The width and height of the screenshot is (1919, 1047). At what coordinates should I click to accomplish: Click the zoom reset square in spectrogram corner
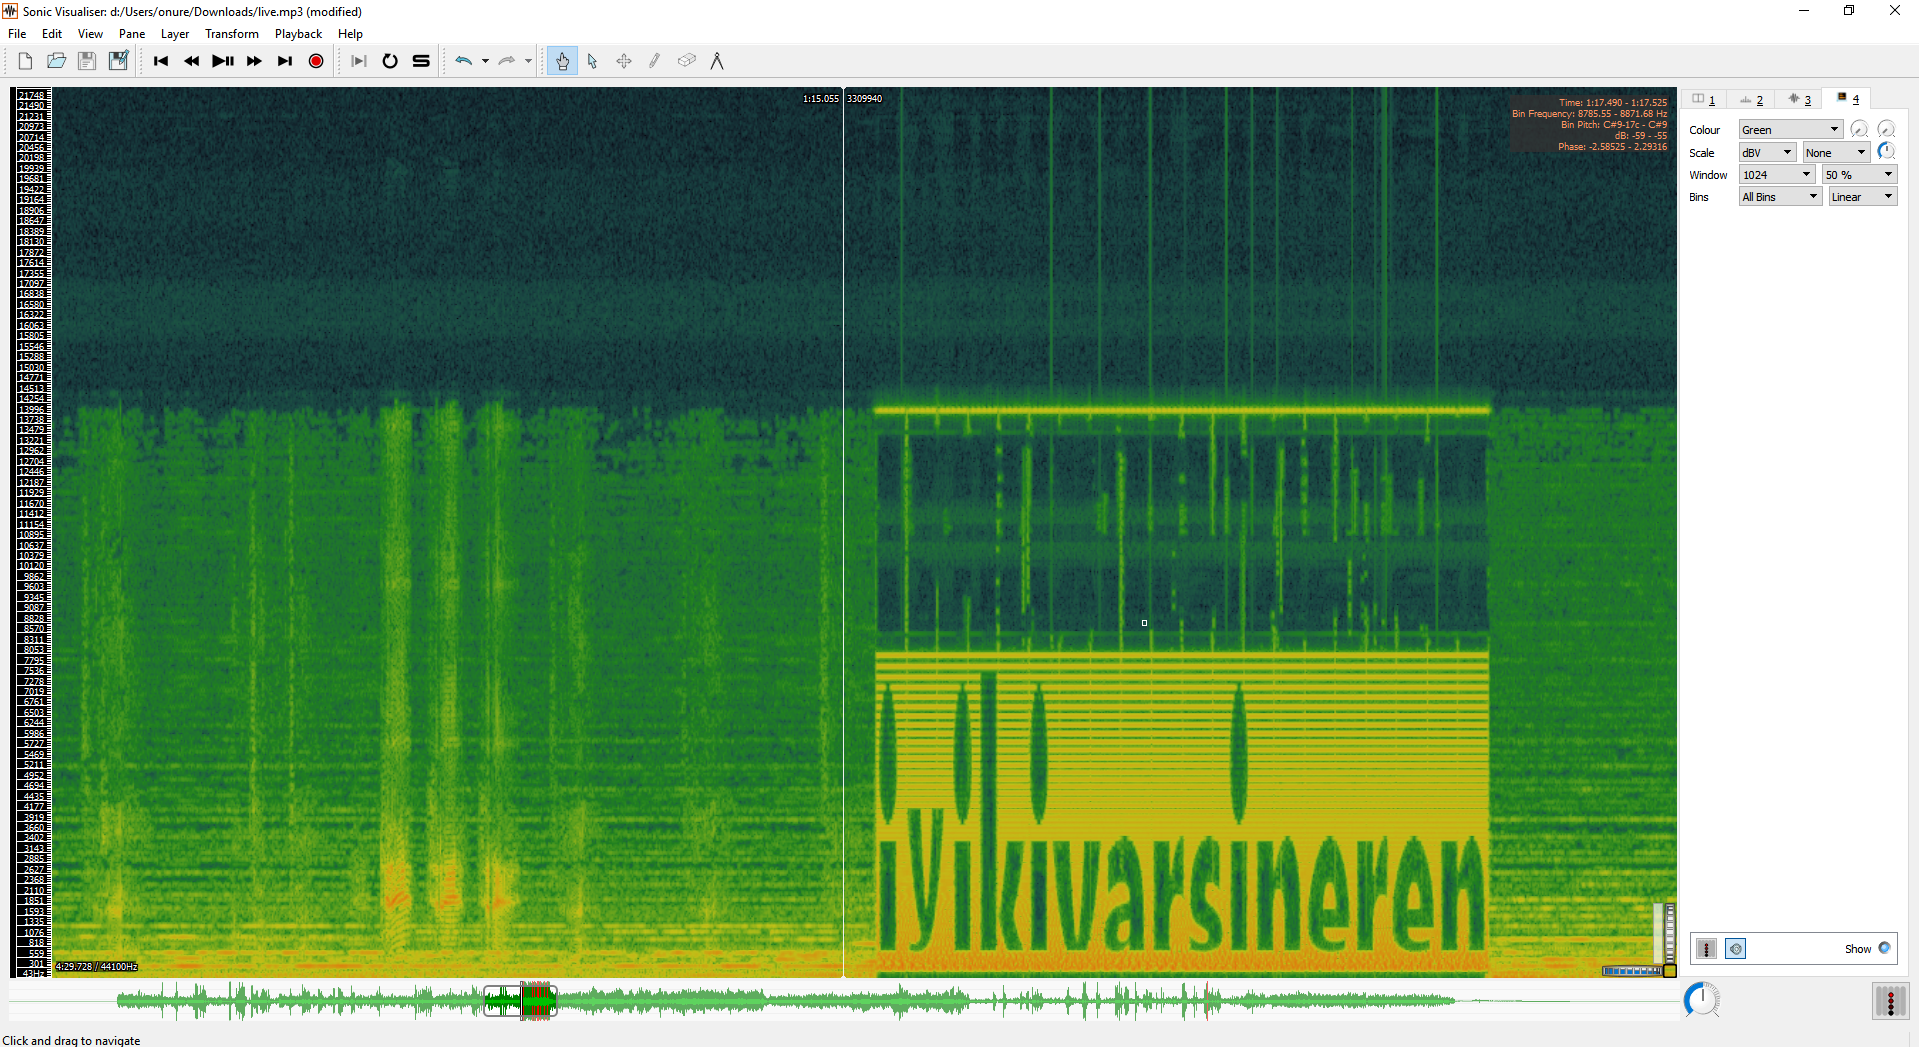coord(1670,971)
